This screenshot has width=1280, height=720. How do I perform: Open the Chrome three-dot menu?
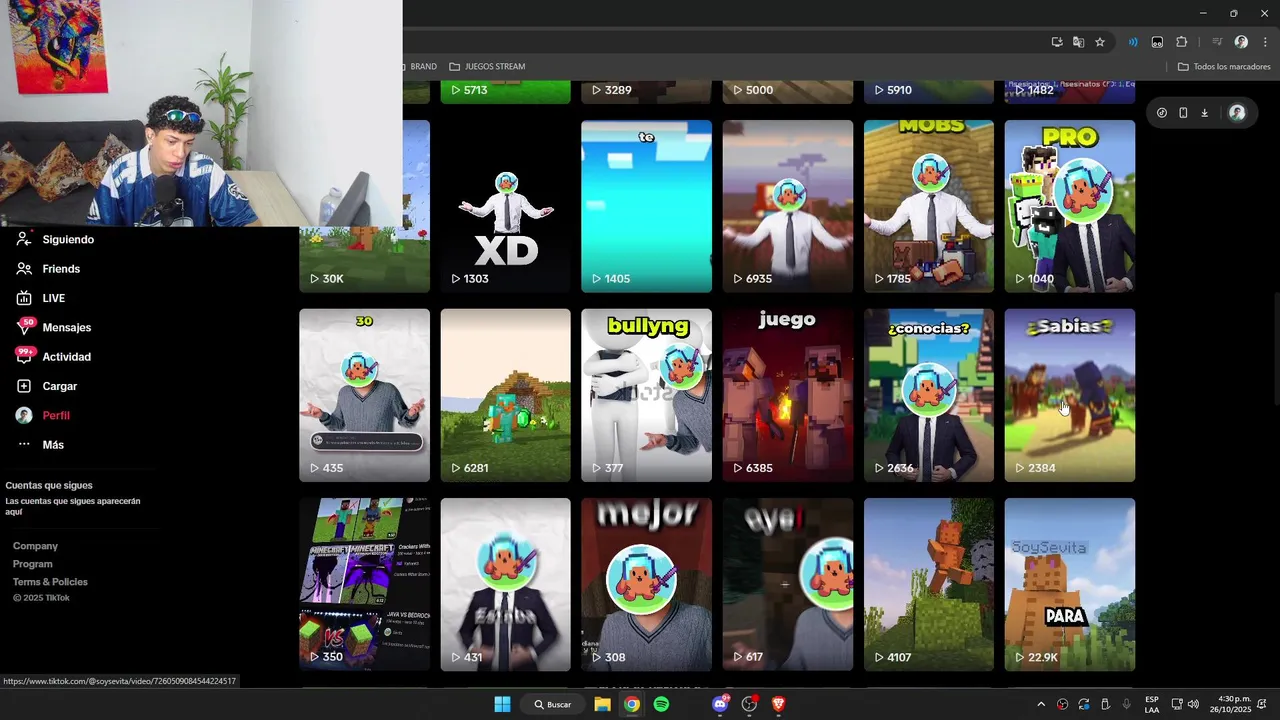point(1265,42)
